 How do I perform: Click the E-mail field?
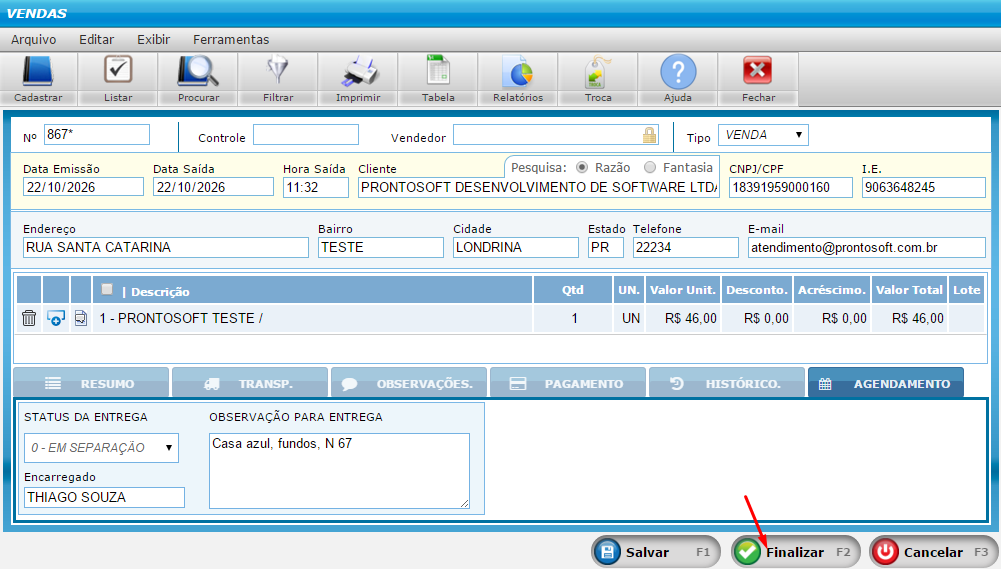point(867,247)
